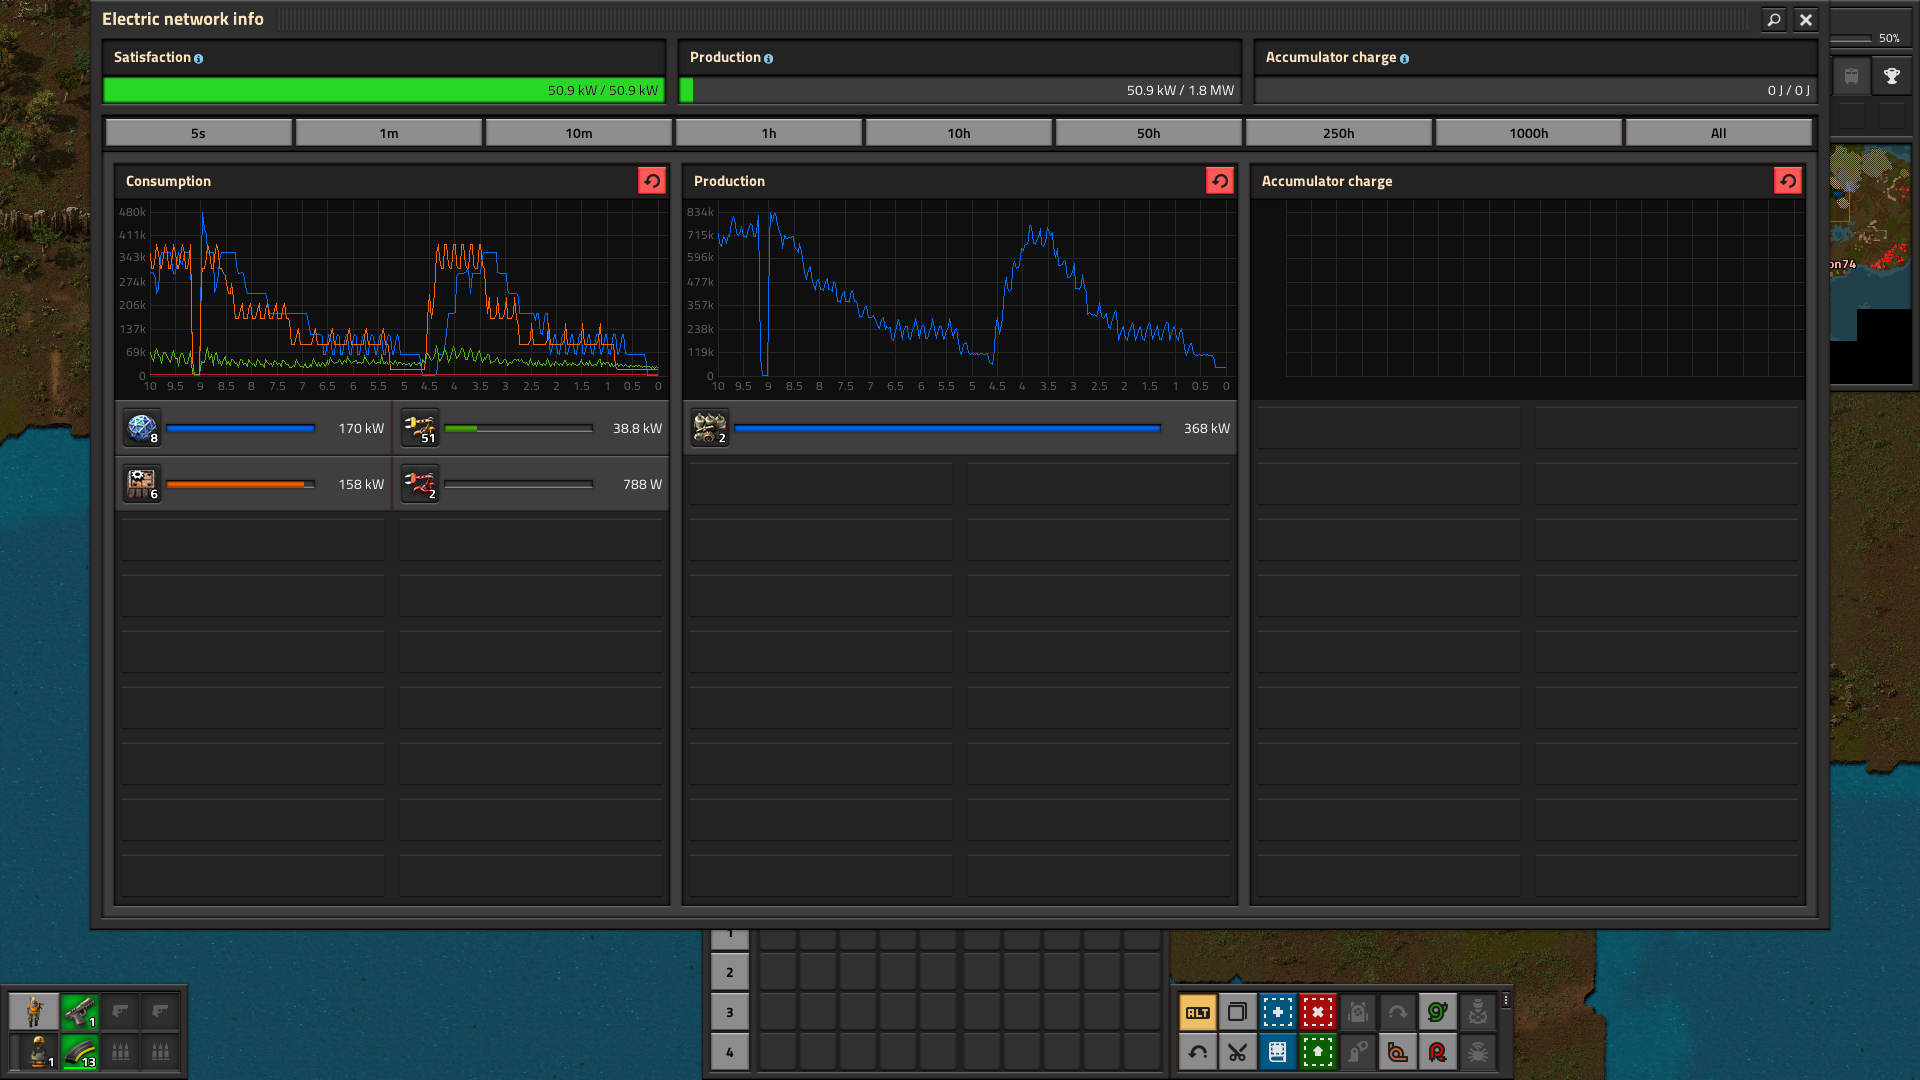Toggle the ALT mode button

pyautogui.click(x=1197, y=1012)
